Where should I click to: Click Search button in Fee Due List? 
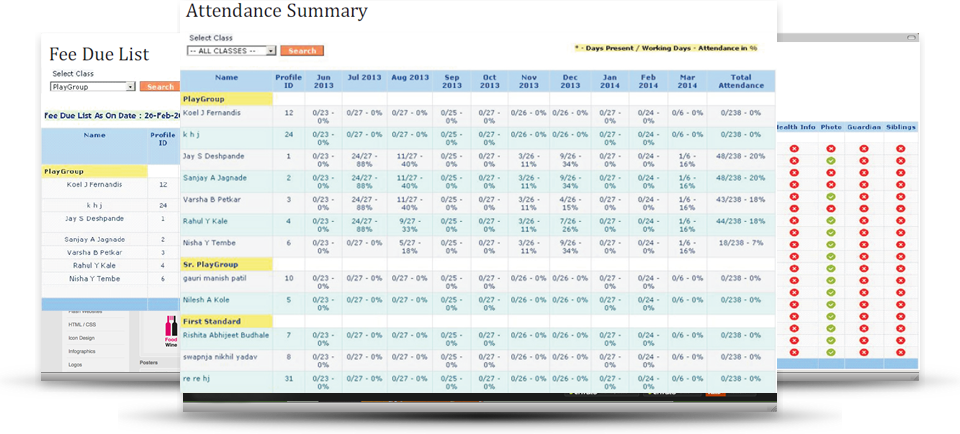pyautogui.click(x=160, y=87)
